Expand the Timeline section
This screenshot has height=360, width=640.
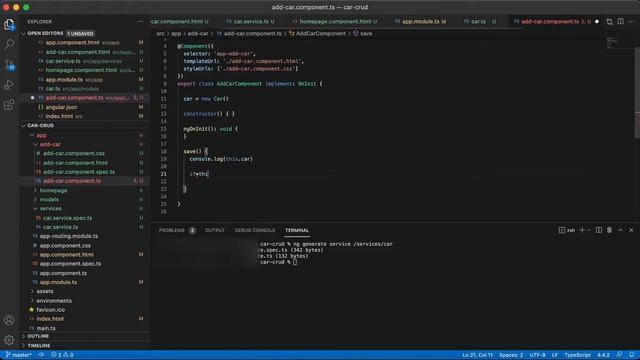[x=39, y=346]
